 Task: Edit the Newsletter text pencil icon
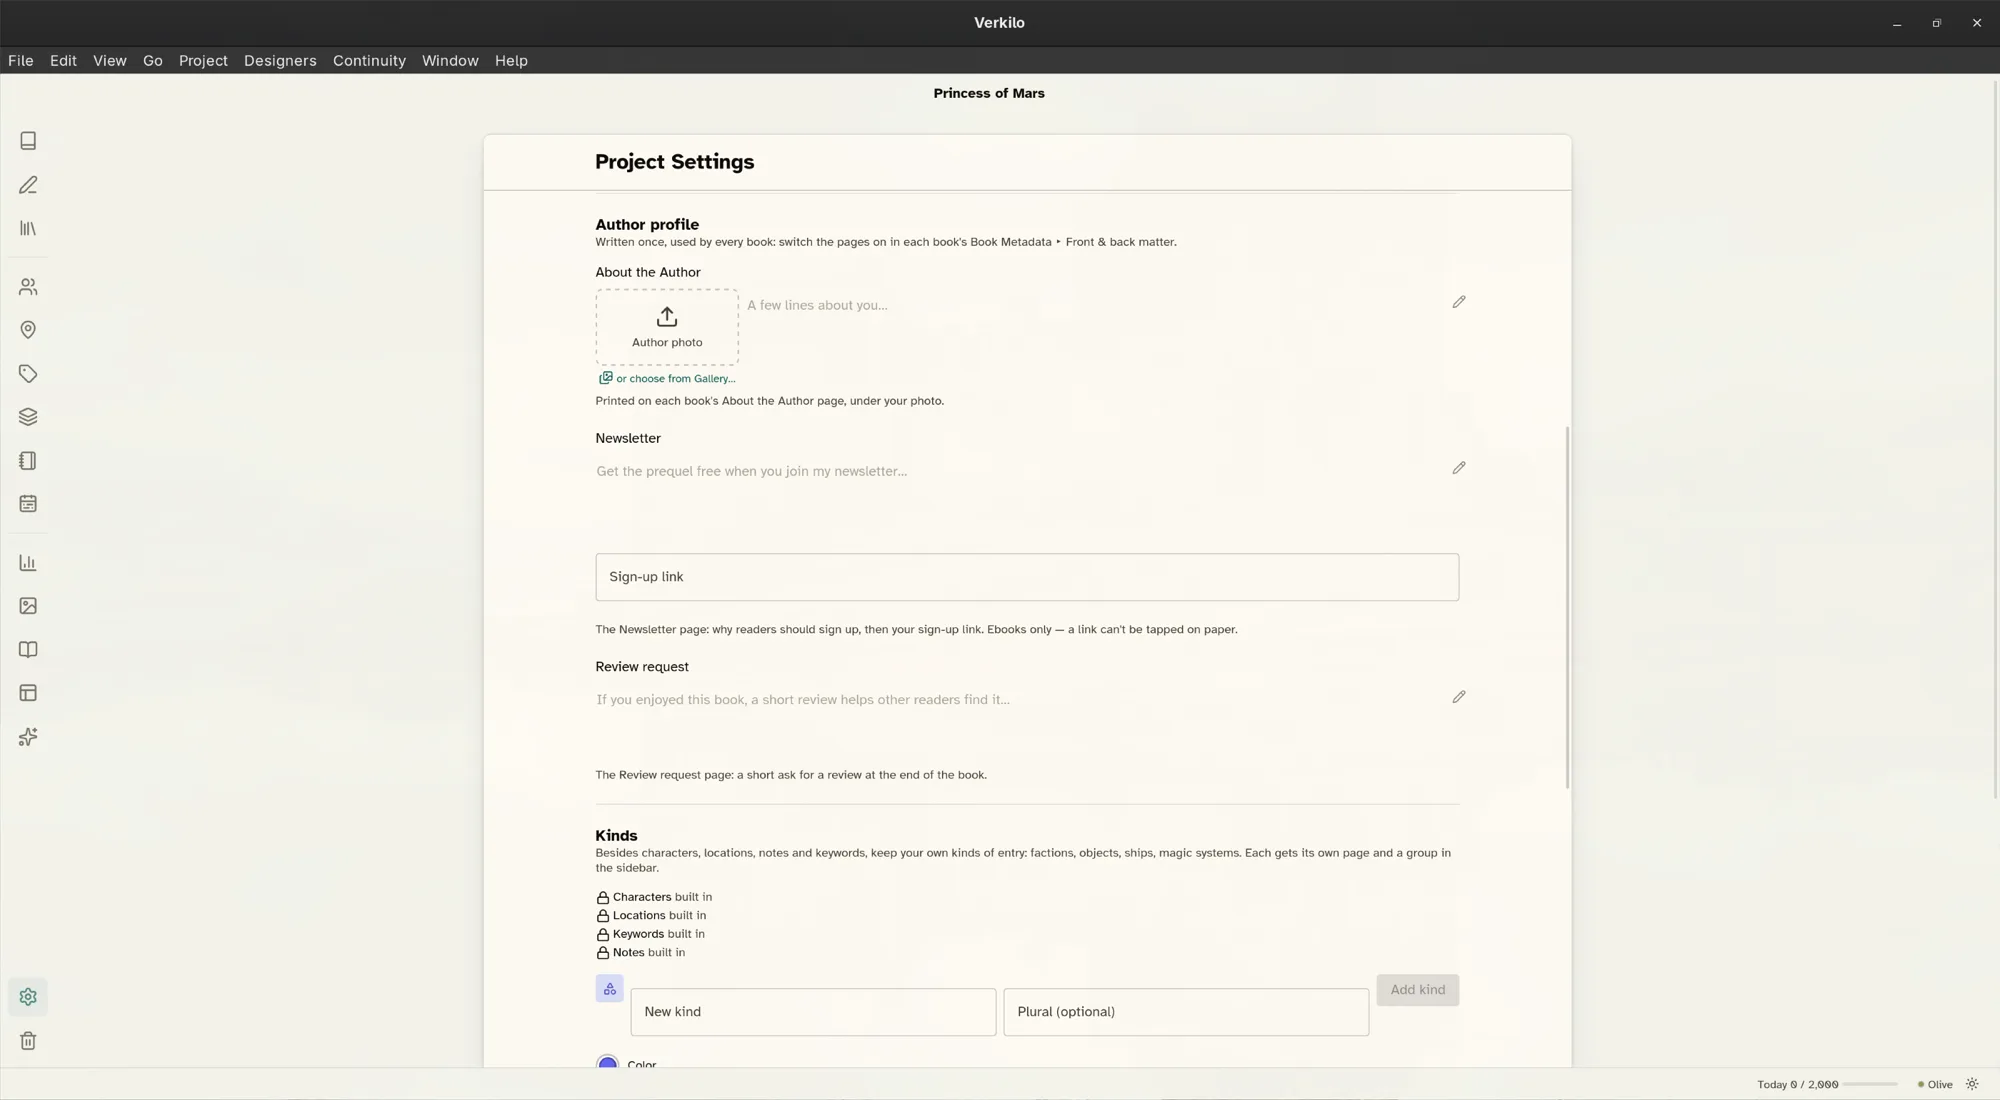tap(1459, 468)
